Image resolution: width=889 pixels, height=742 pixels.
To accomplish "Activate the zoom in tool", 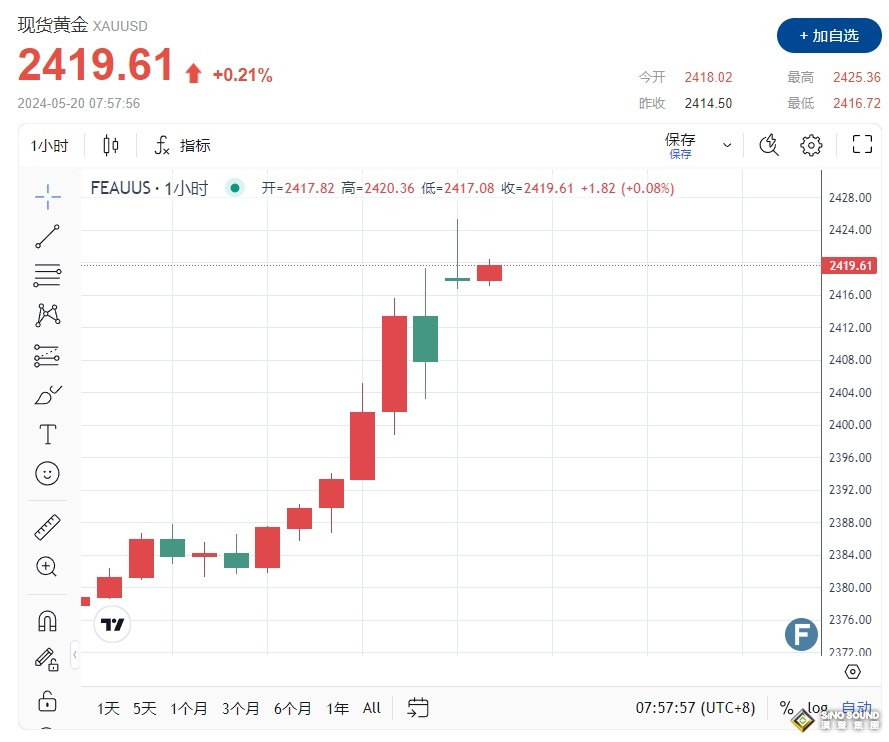I will pyautogui.click(x=47, y=566).
